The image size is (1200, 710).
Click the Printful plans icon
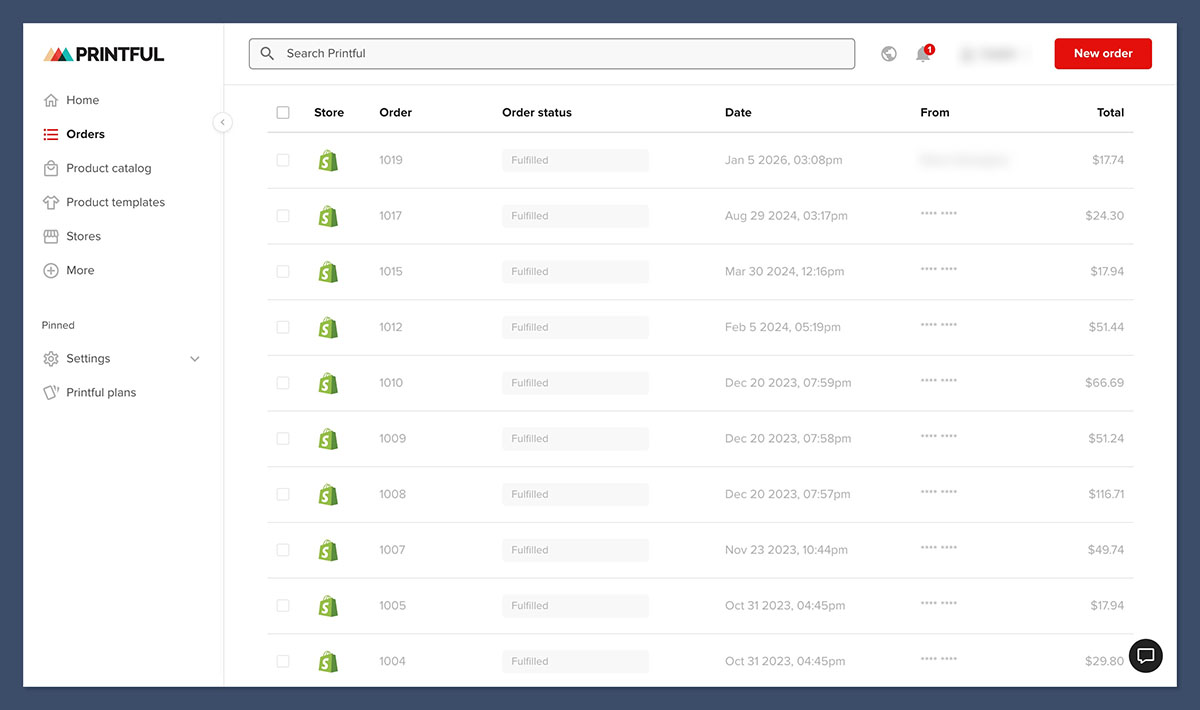coord(51,393)
